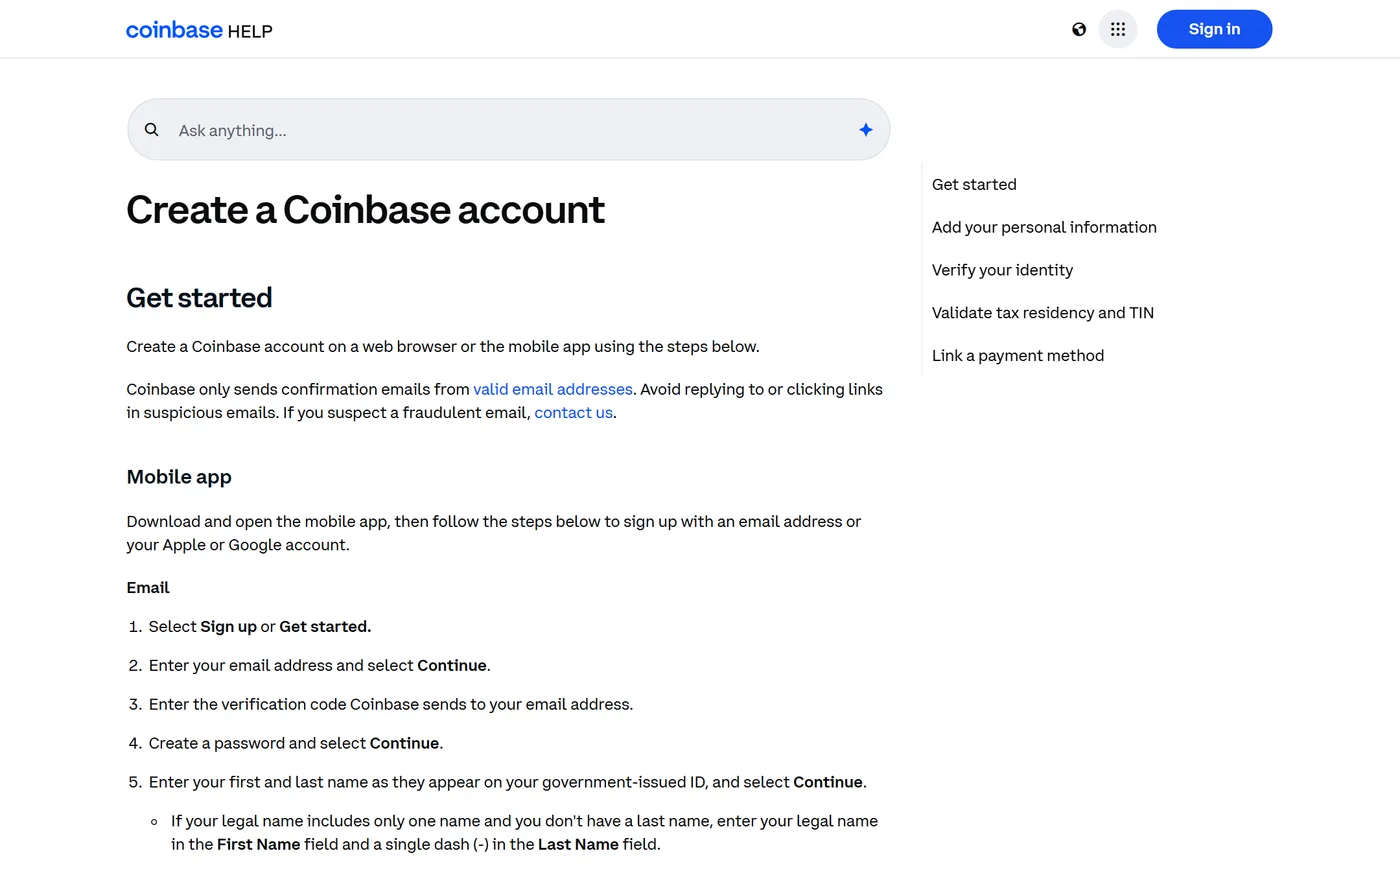Click the paragraph starting 'Download and open the mobile app'
Screen dimensions: 1400x875
[x=494, y=533]
